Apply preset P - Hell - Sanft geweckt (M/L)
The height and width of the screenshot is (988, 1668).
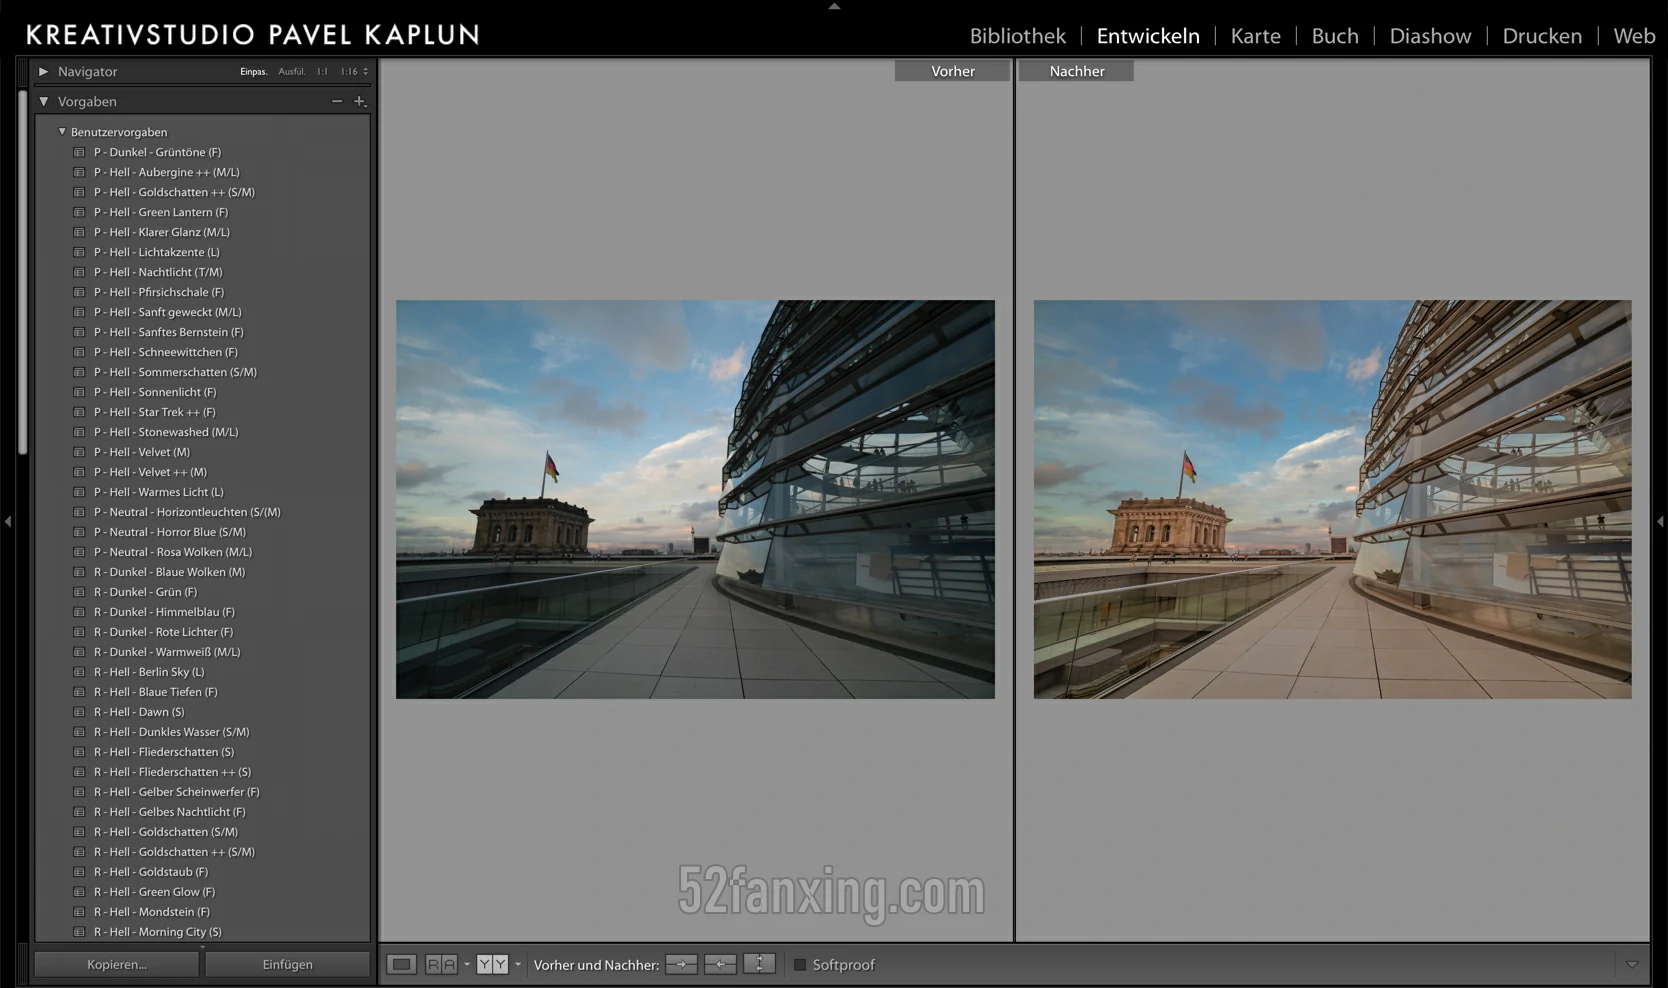(x=167, y=312)
